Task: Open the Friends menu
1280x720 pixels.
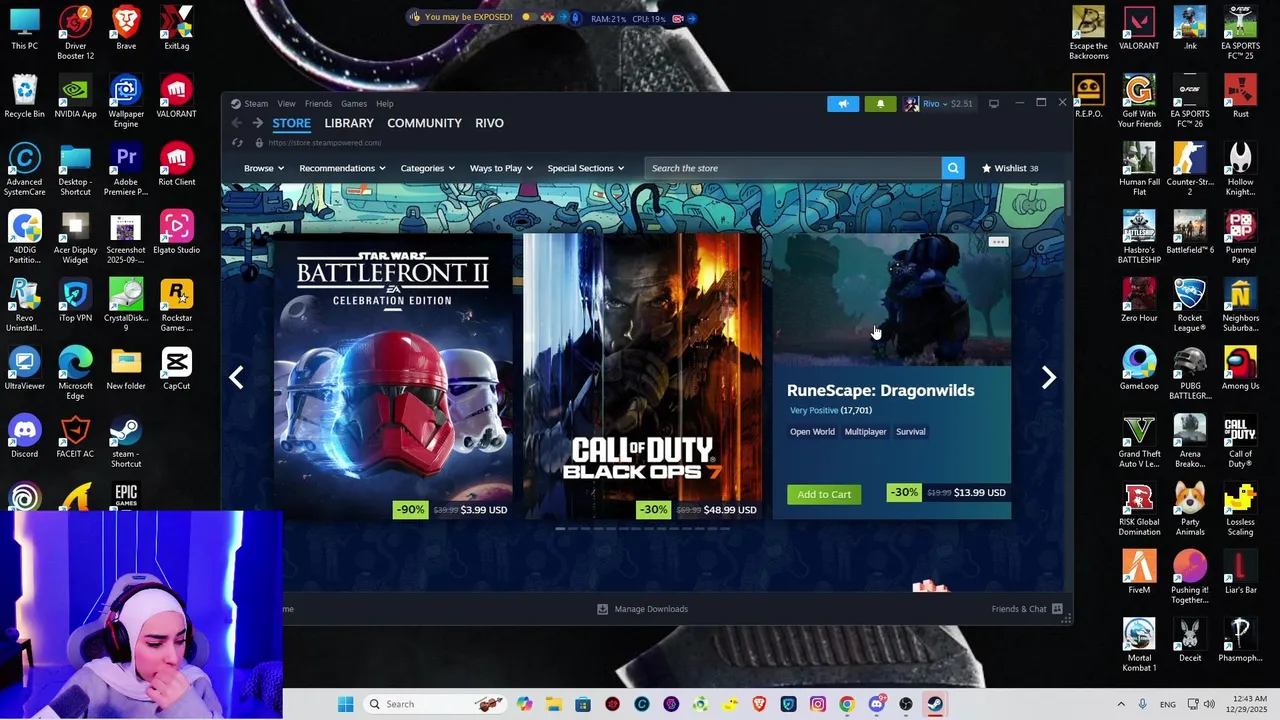Action: pos(318,104)
